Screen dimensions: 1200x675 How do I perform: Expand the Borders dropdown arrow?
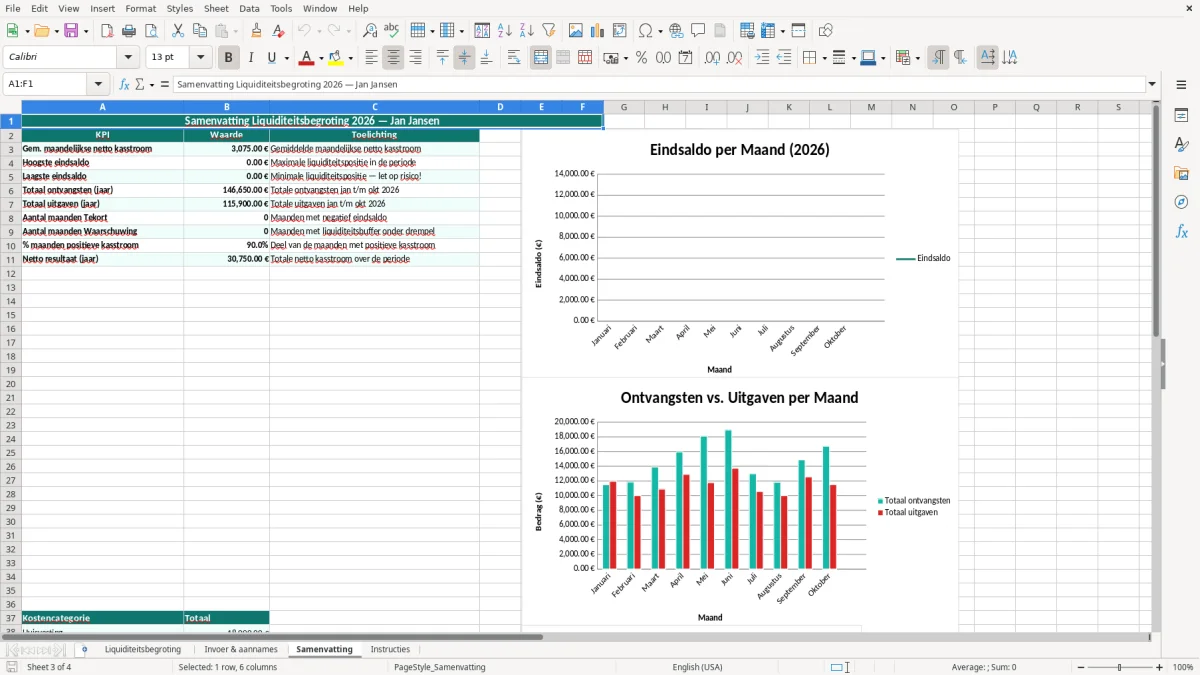pos(823,58)
